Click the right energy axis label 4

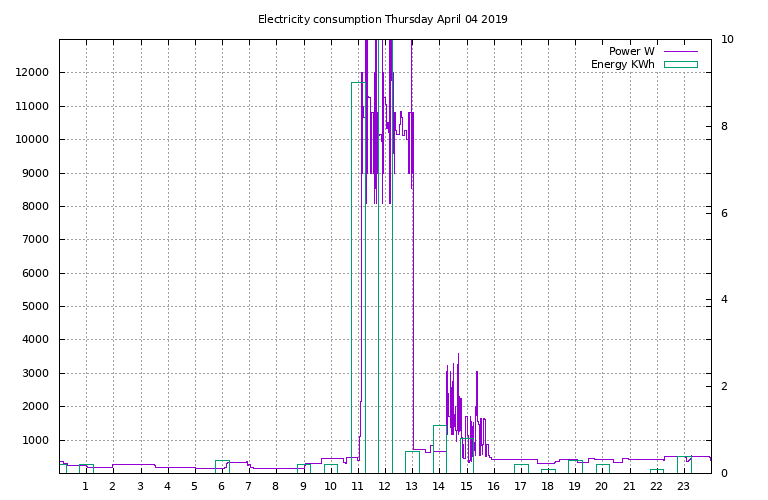coord(724,299)
